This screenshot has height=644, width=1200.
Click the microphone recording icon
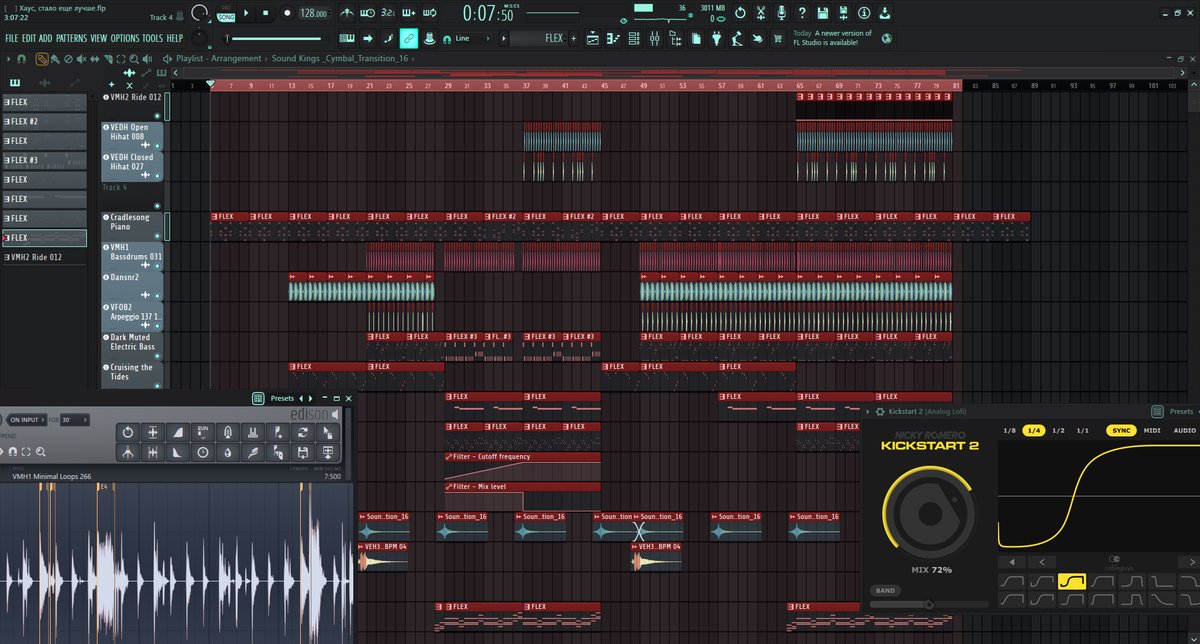[781, 13]
